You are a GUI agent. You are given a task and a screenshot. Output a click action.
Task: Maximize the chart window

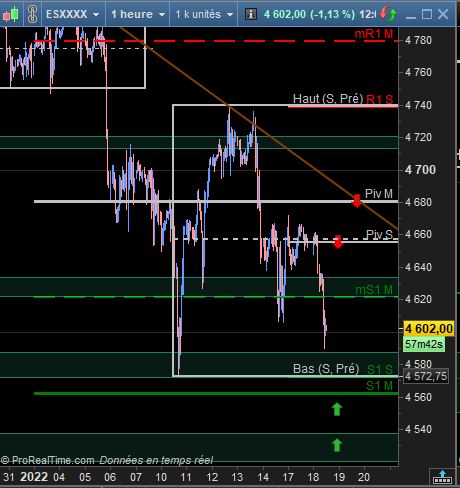click(427, 14)
